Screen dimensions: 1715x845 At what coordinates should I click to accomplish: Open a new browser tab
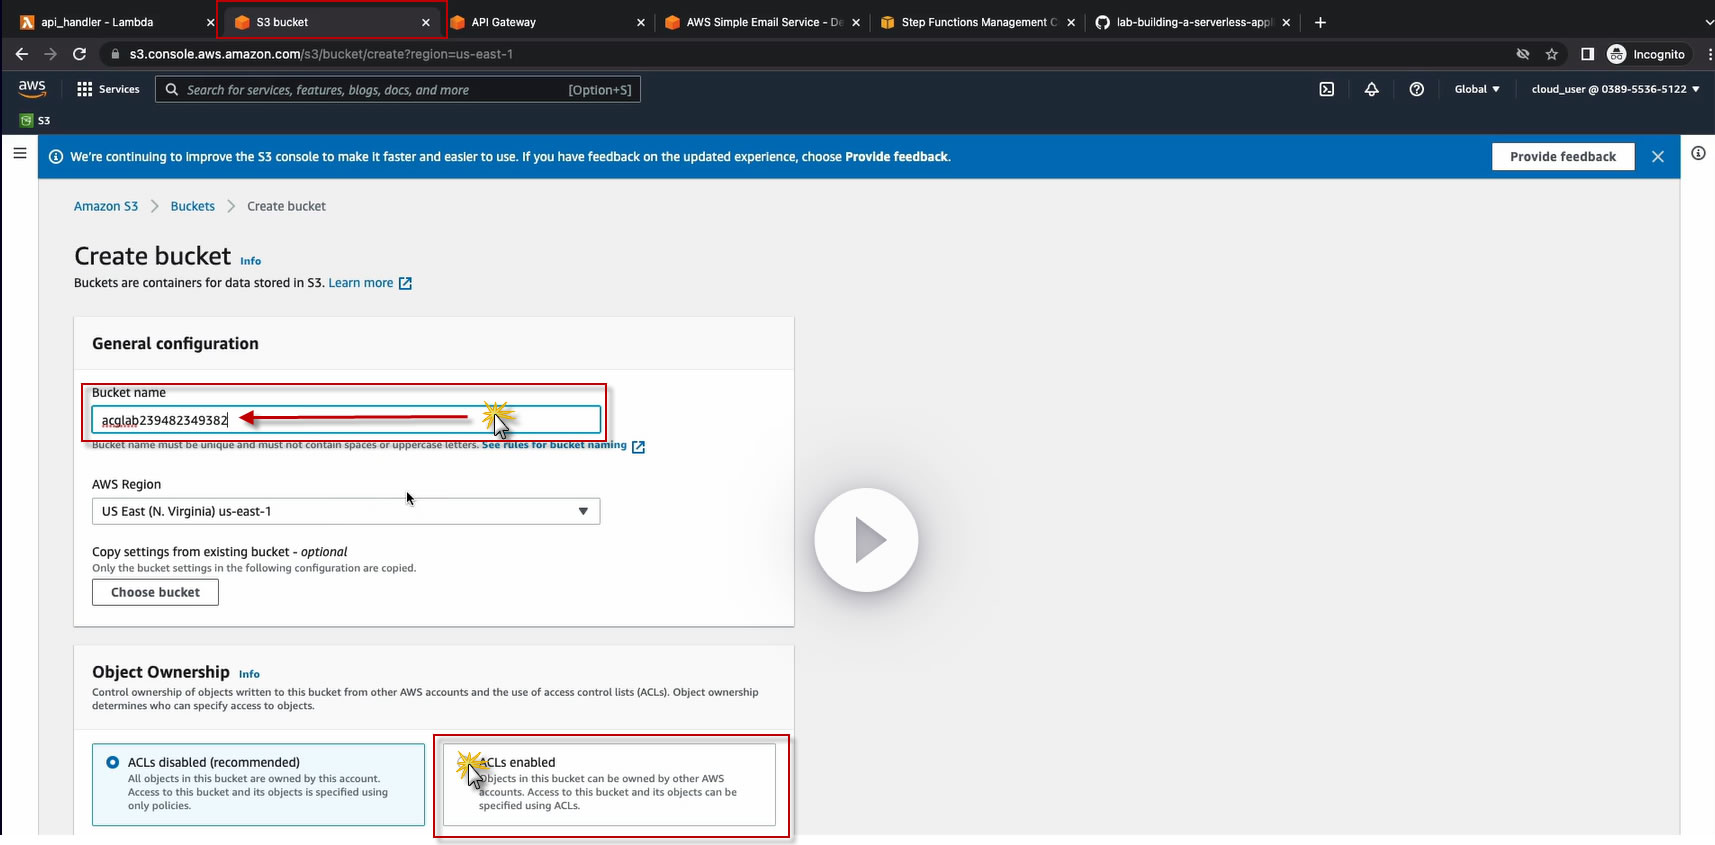(x=1320, y=22)
